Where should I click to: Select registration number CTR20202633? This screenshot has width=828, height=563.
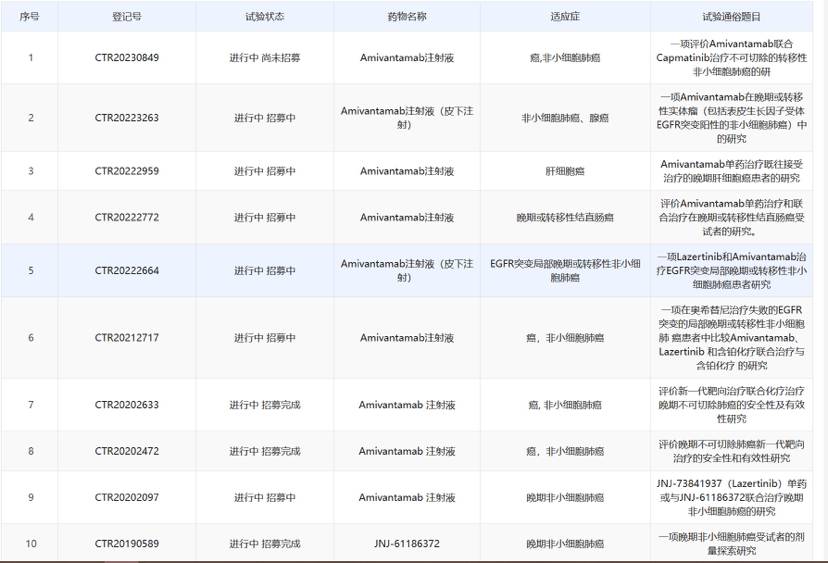[x=126, y=405]
